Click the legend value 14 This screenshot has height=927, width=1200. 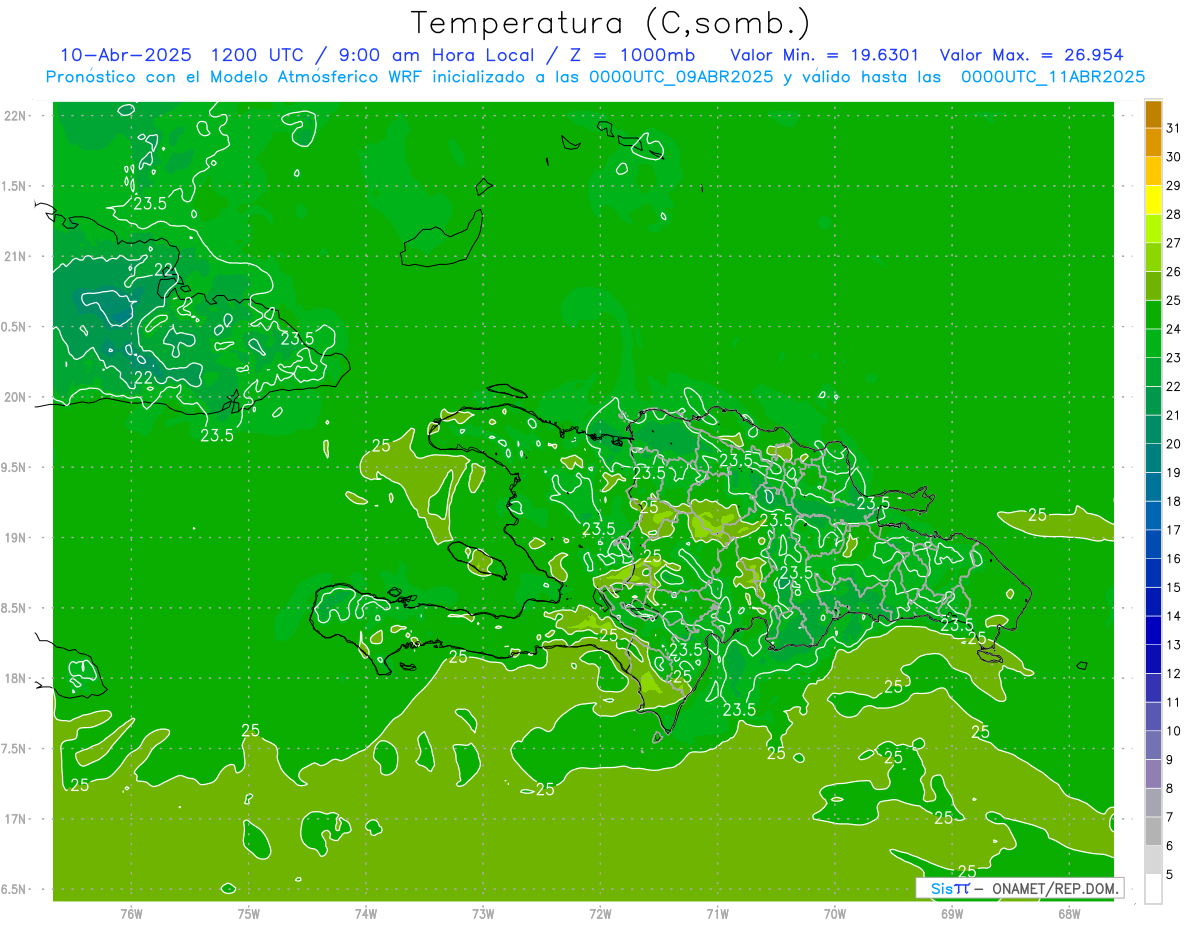(x=1173, y=615)
